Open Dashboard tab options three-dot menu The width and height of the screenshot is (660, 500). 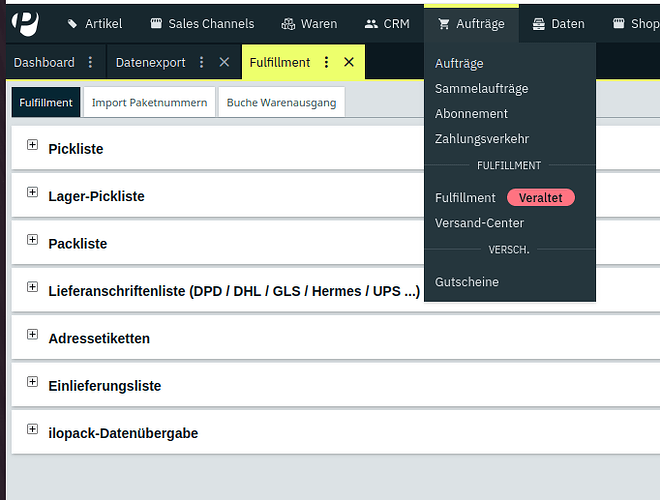[x=90, y=62]
